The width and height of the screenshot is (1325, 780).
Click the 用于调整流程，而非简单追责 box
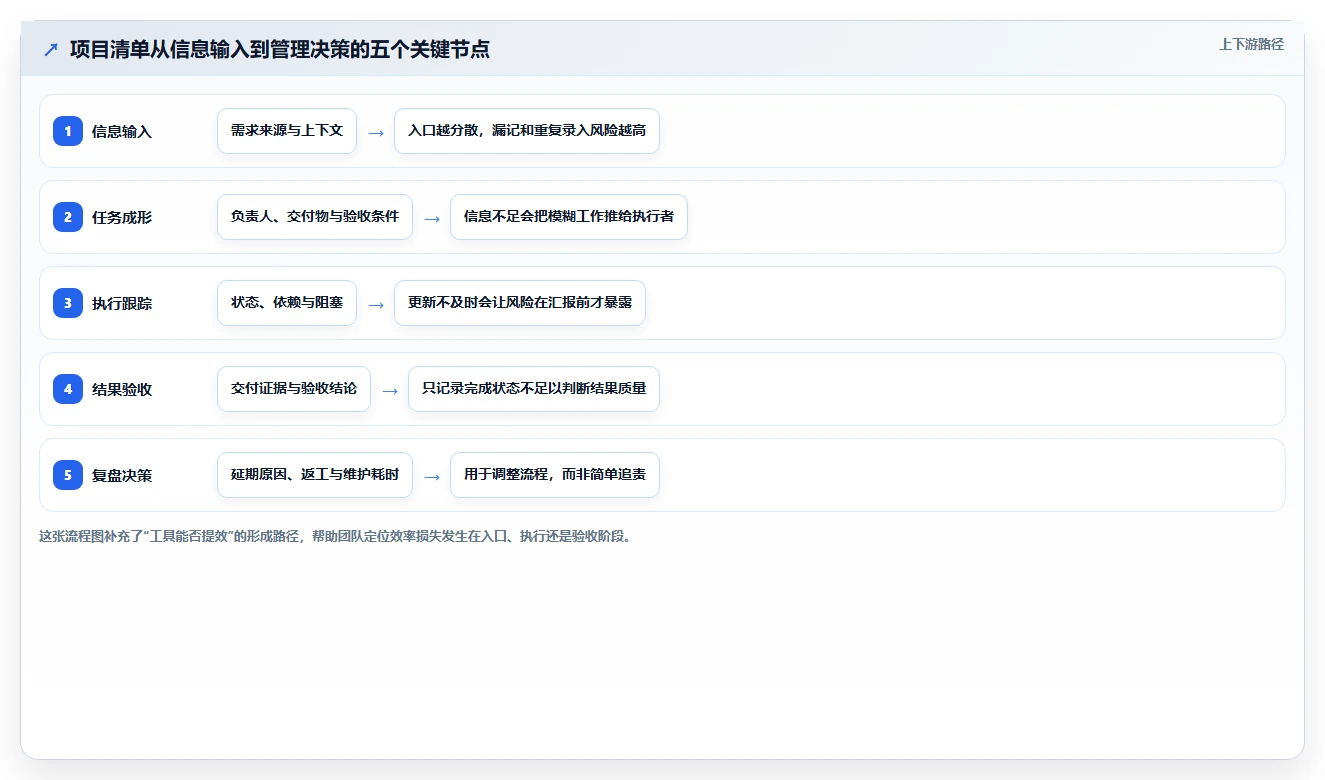click(555, 475)
